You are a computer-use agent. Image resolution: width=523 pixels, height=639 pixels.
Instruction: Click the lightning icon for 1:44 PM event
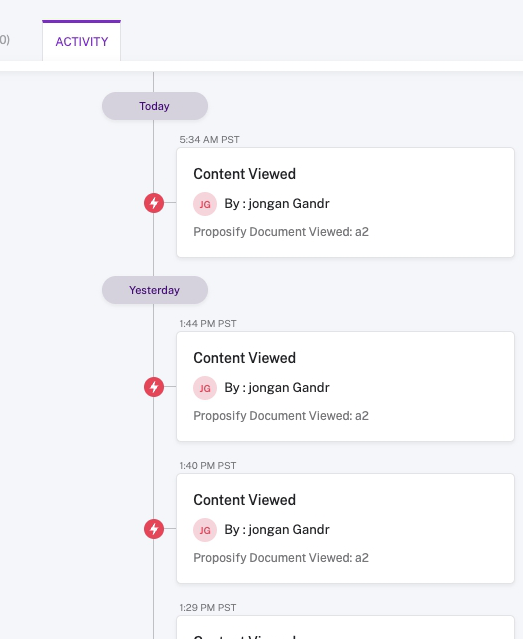(154, 387)
